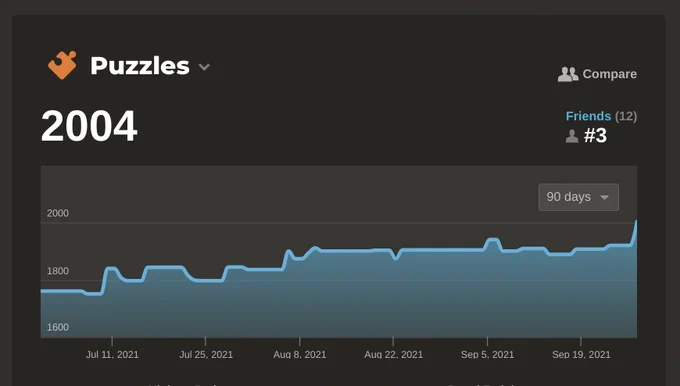Click the 1600 y-axis label
This screenshot has height=386, width=680.
coord(58,327)
